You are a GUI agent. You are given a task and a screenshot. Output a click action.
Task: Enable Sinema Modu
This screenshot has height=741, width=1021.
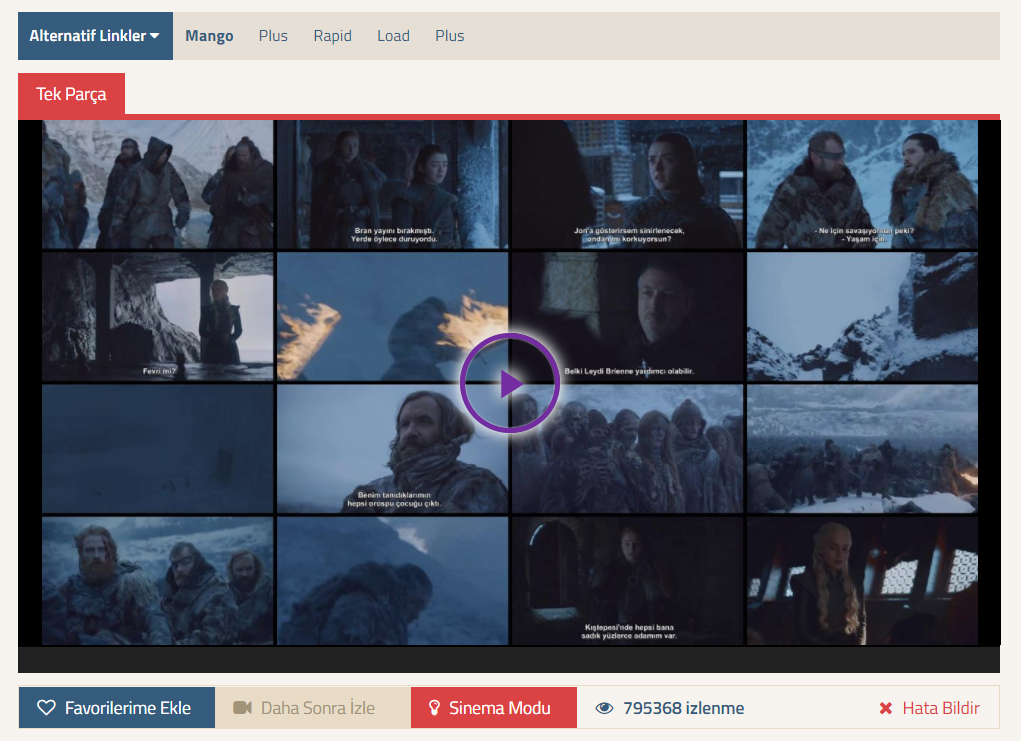(494, 708)
